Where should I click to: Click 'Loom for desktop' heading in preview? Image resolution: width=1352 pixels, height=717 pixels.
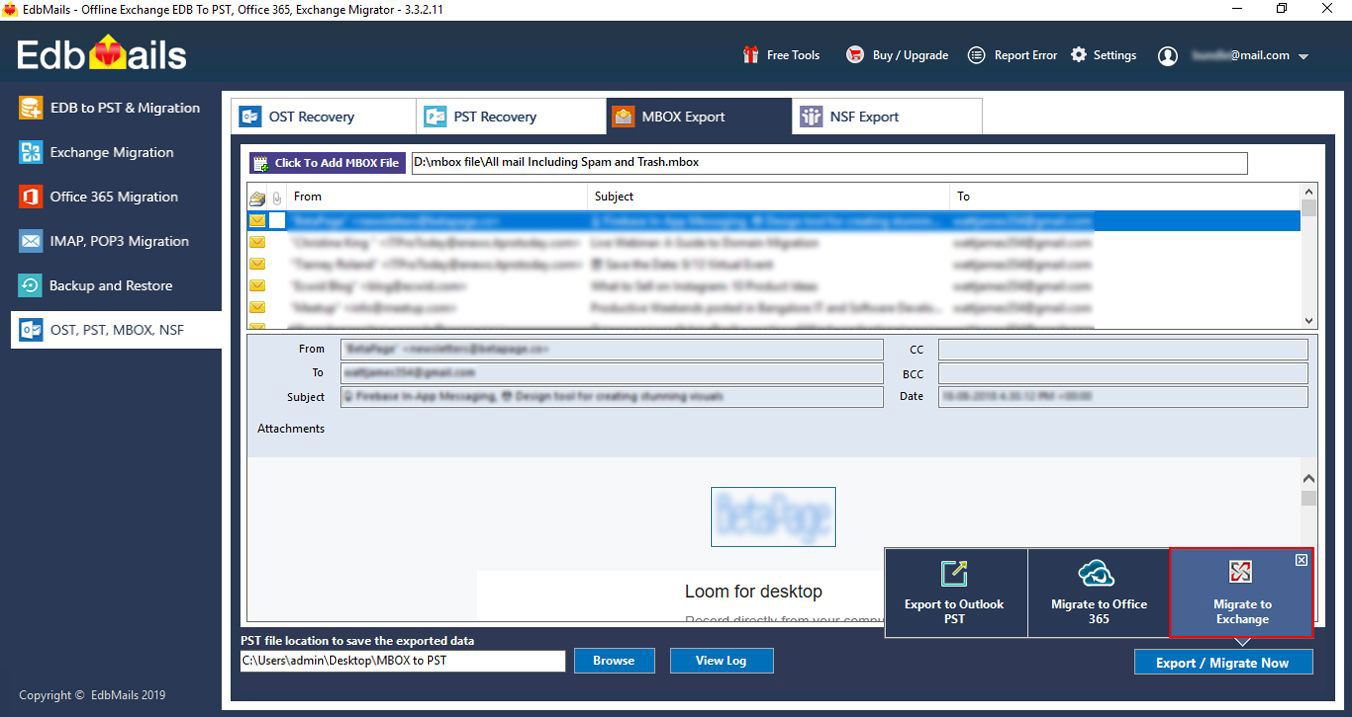coord(753,592)
